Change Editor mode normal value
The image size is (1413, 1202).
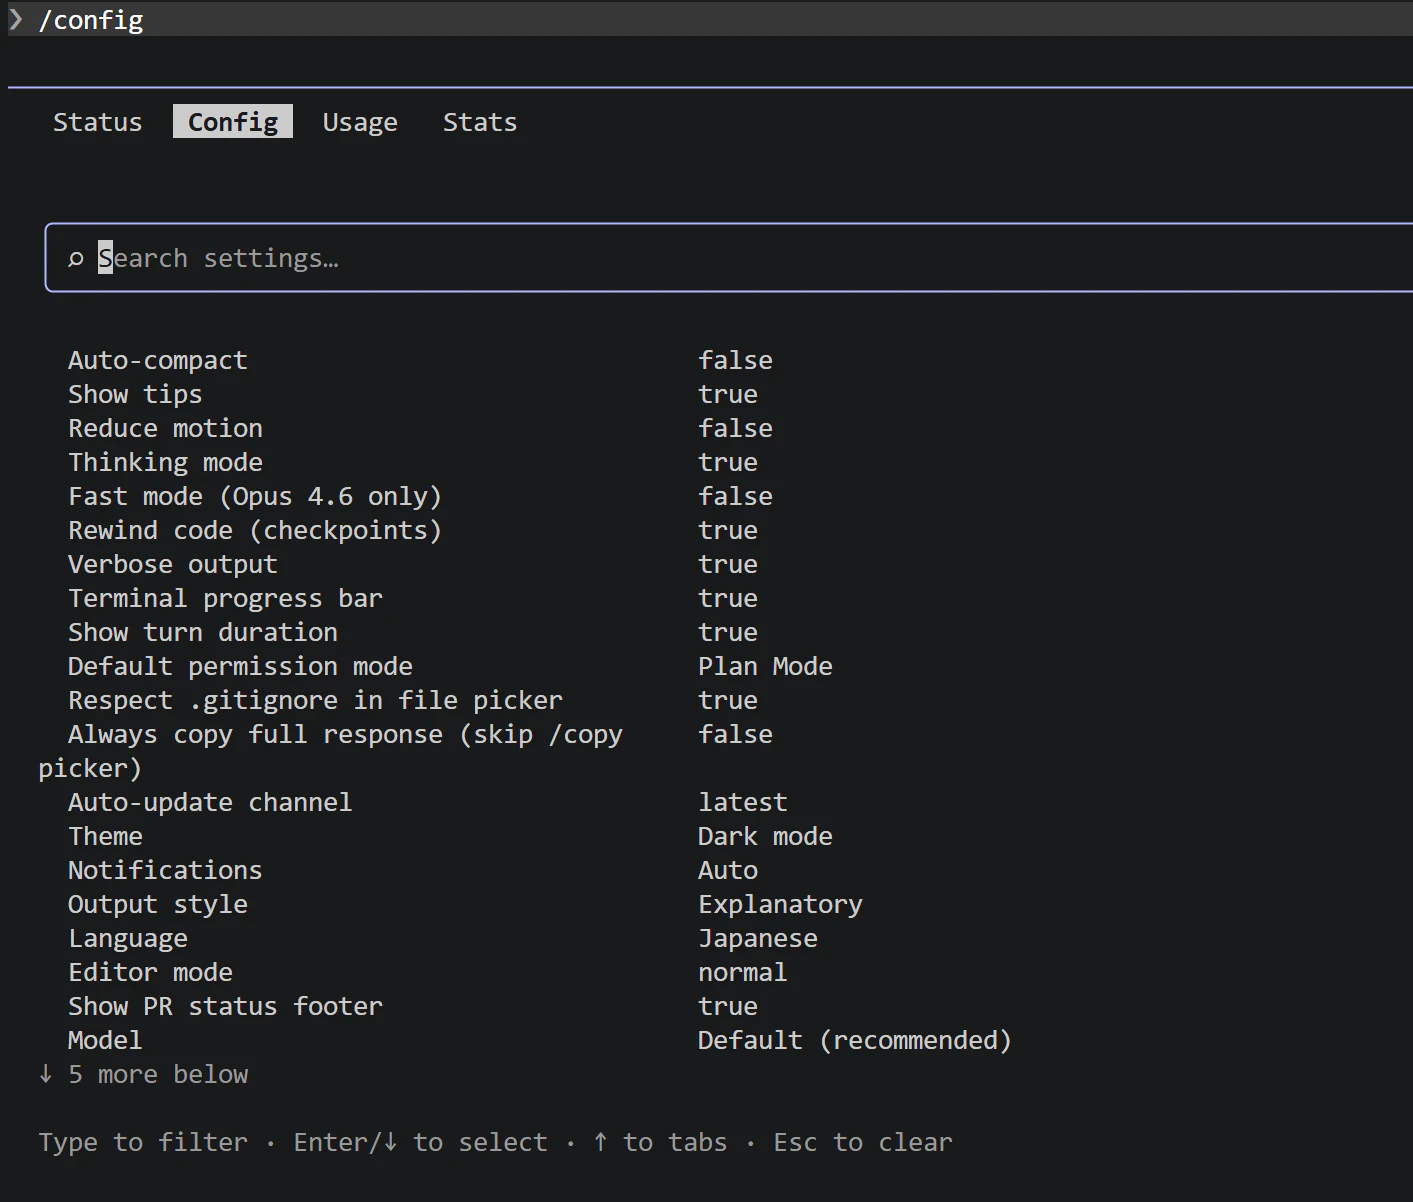point(743,972)
